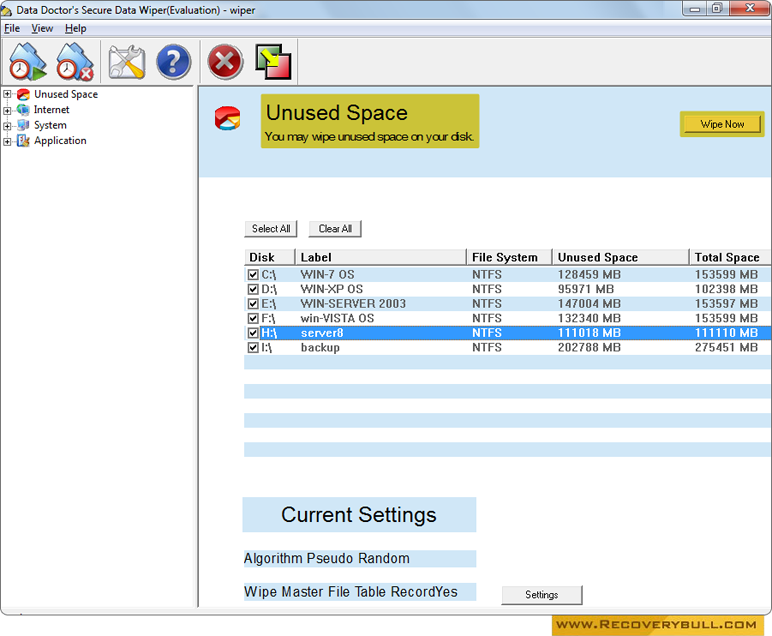Minimize the Secure Data Wiper window
The height and width of the screenshot is (636, 772).
coord(695,9)
